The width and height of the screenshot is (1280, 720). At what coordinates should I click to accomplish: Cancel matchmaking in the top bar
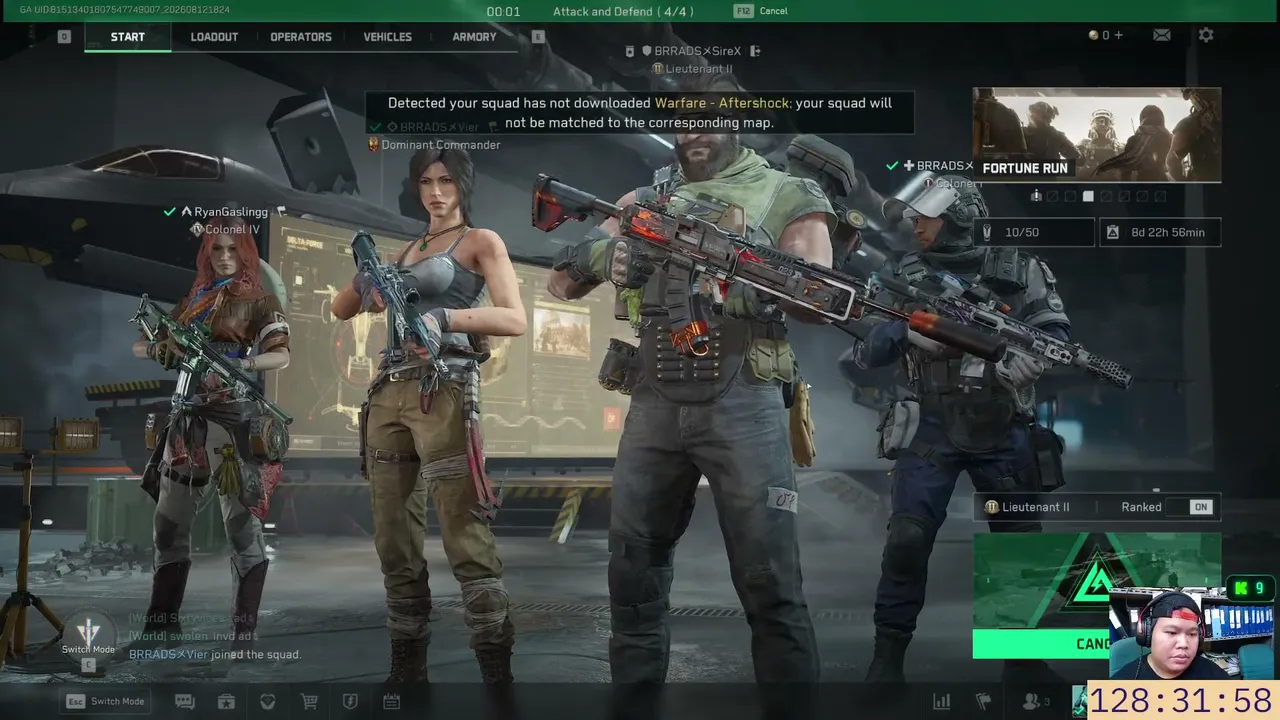tap(761, 11)
